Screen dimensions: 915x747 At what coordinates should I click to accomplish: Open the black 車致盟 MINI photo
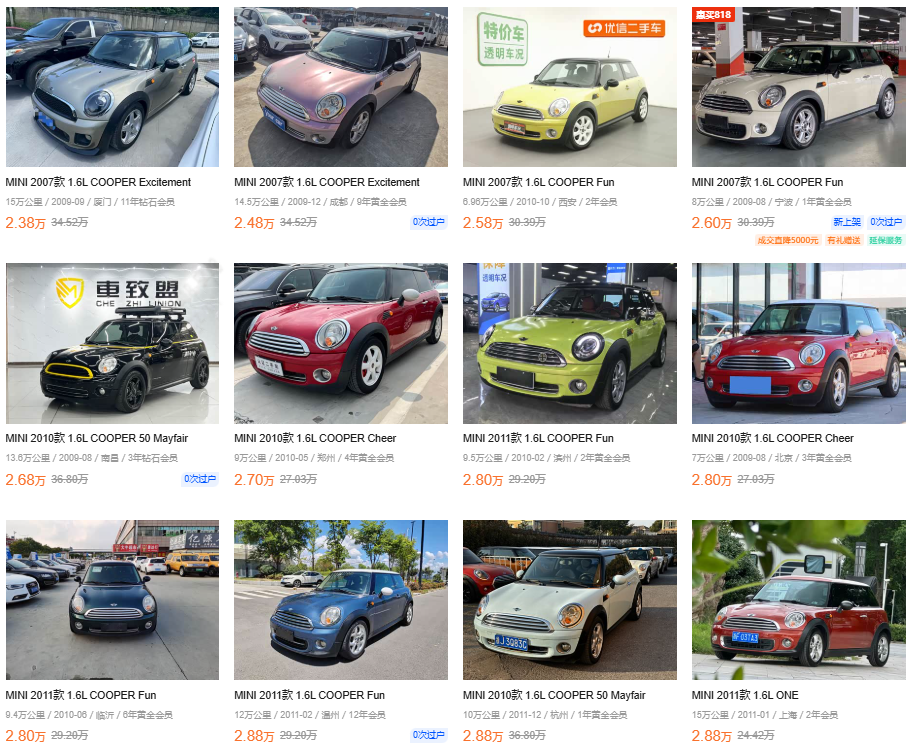click(x=112, y=343)
